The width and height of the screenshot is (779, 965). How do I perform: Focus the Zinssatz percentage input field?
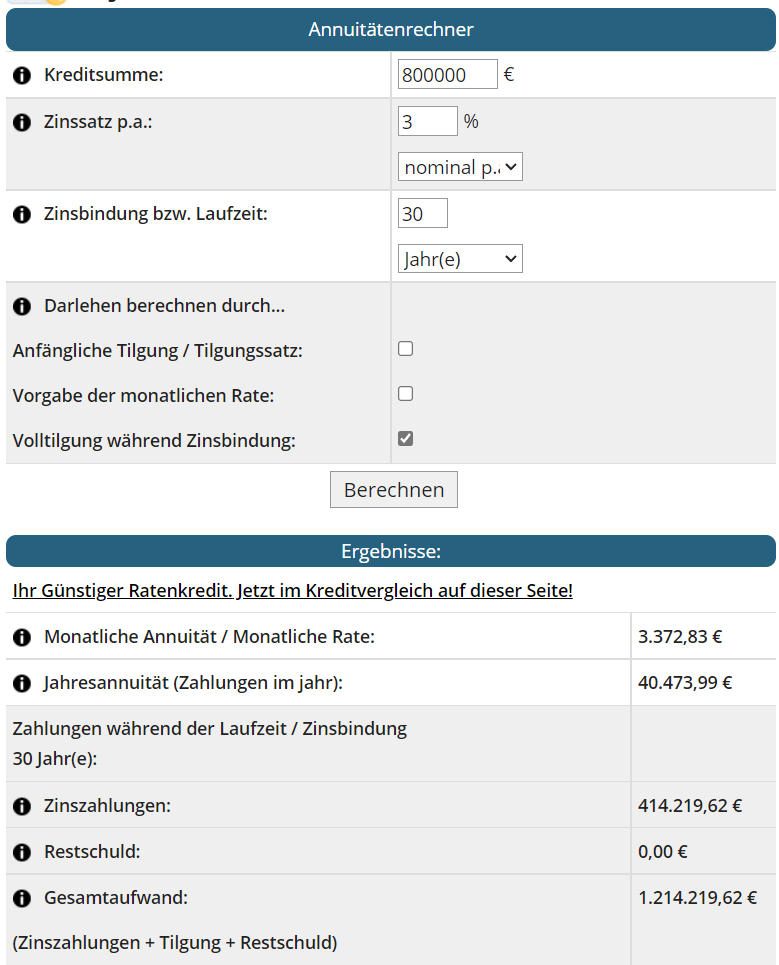click(x=427, y=121)
